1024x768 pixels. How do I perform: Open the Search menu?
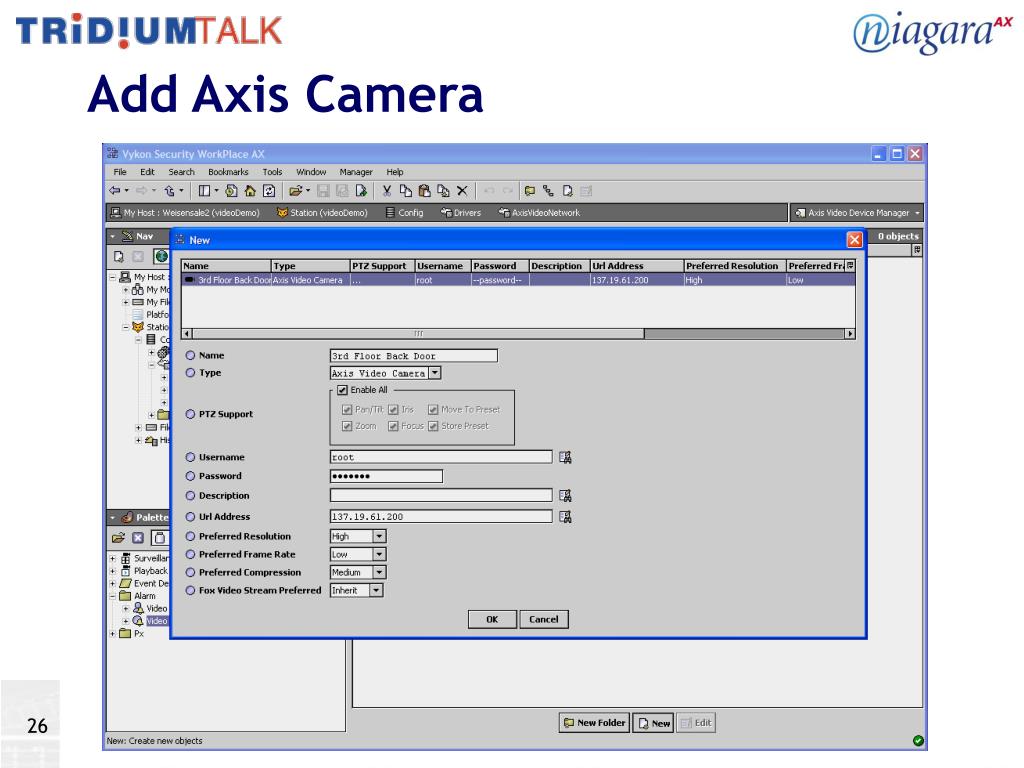pos(182,172)
